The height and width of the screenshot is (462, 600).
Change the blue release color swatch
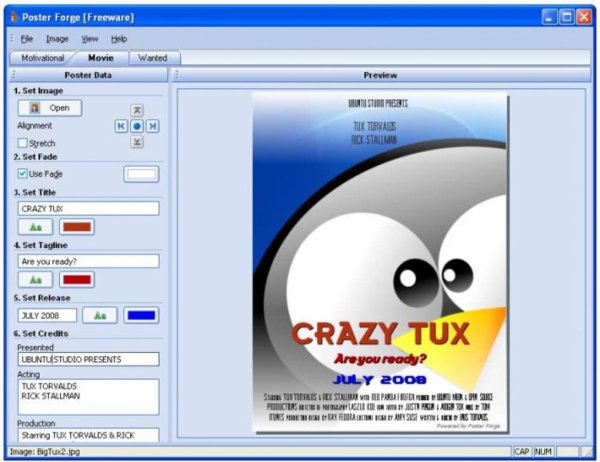[x=141, y=315]
